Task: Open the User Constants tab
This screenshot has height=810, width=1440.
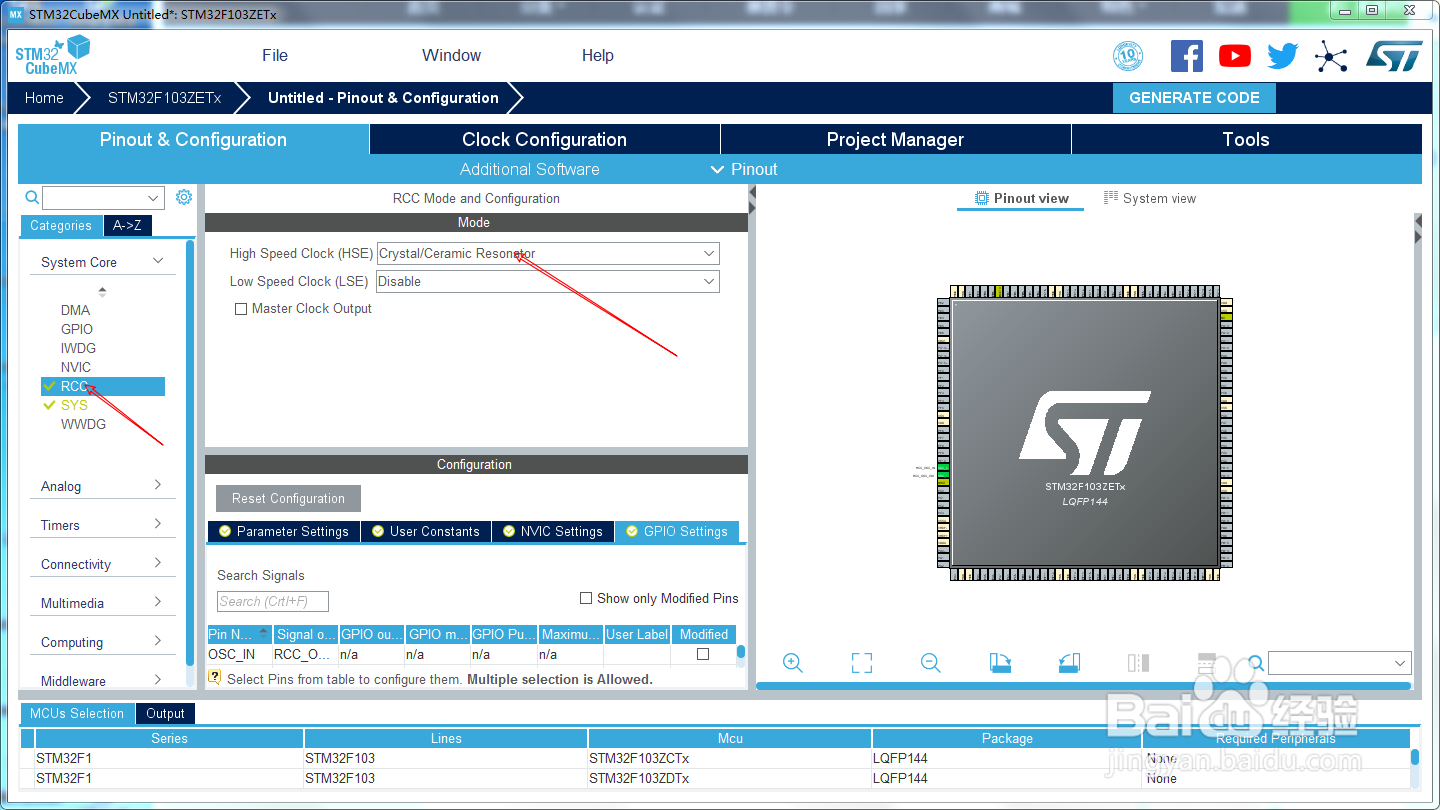Action: 425,531
